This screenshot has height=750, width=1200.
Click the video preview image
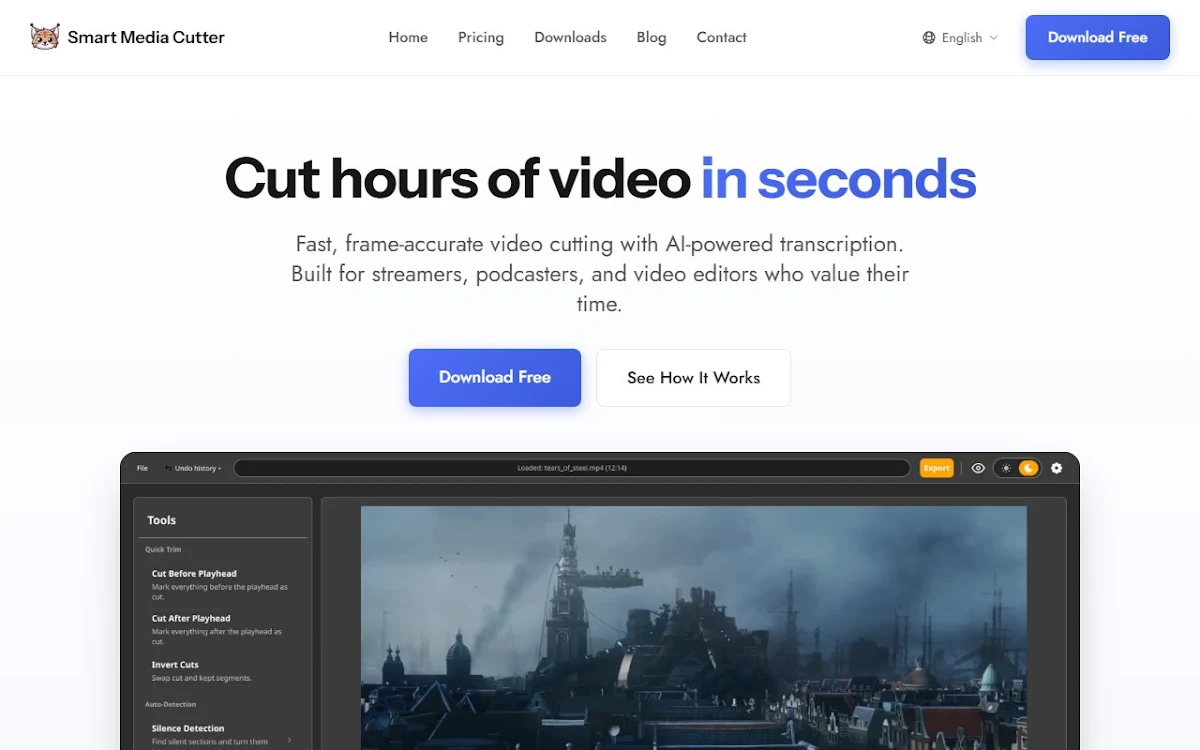tap(694, 627)
